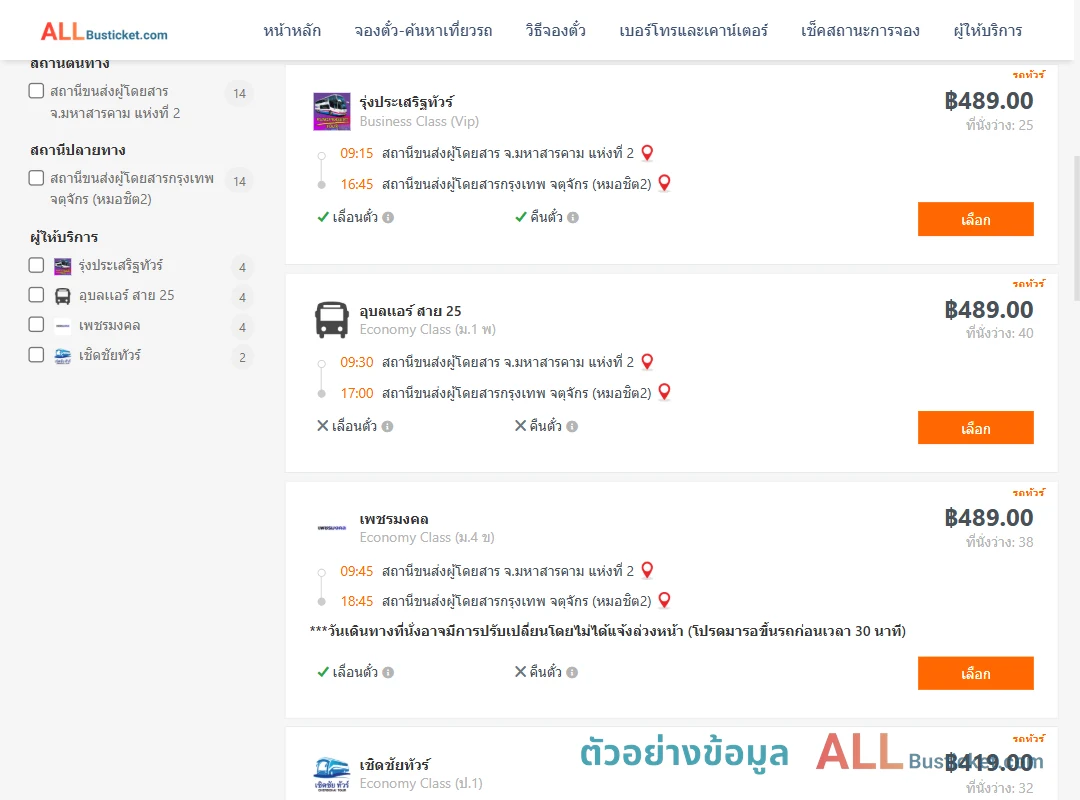
Task: Open จองตั๋ว-ค้นหาเที่ยวรถ menu item
Action: (423, 30)
